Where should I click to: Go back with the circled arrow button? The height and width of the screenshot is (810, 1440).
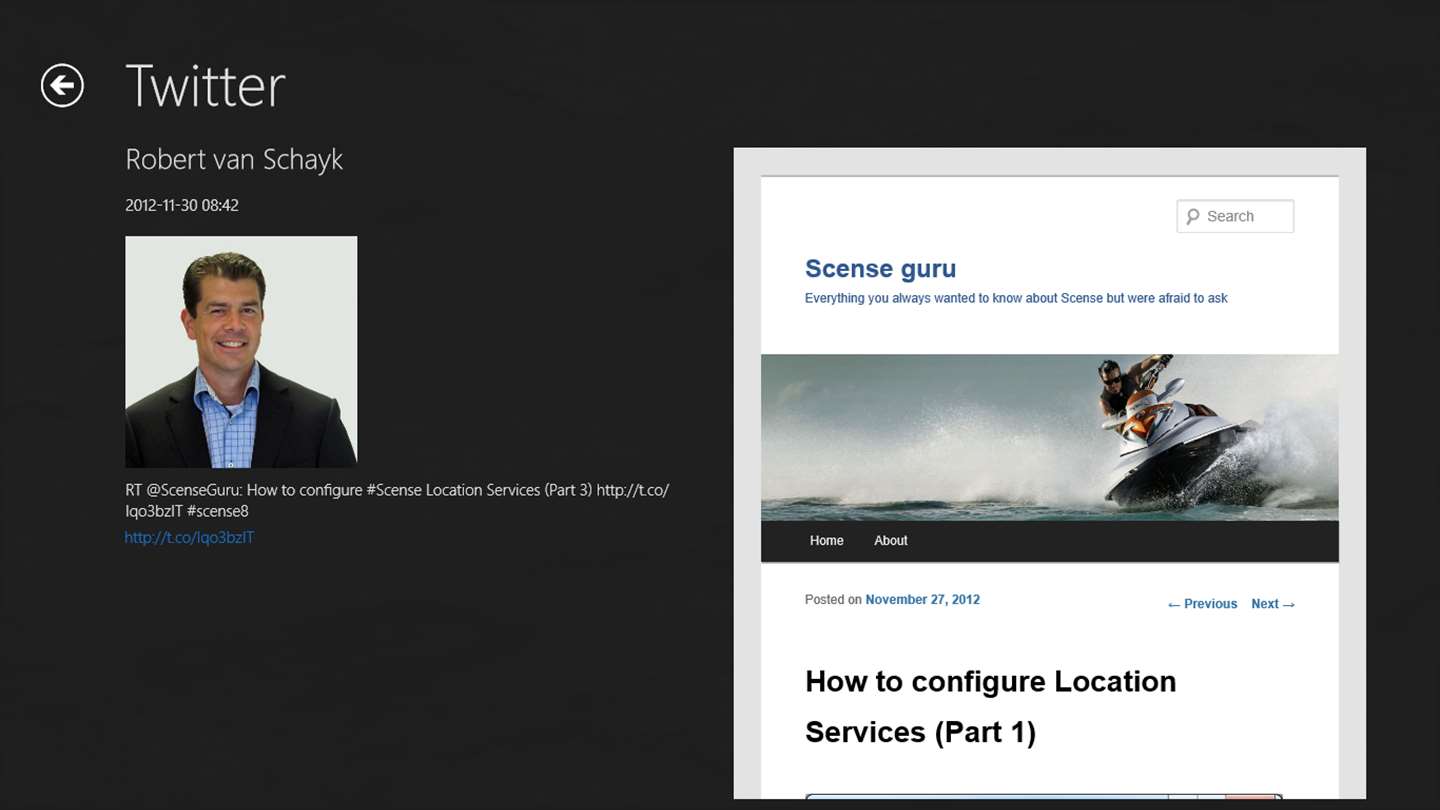[x=62, y=85]
